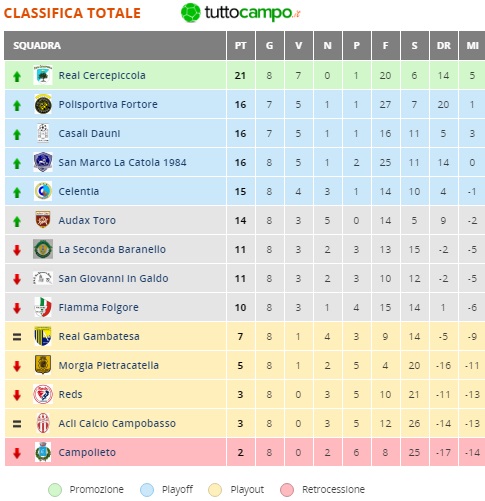Click the Reds team round logo
This screenshot has height=501, width=485.
pos(43,394)
